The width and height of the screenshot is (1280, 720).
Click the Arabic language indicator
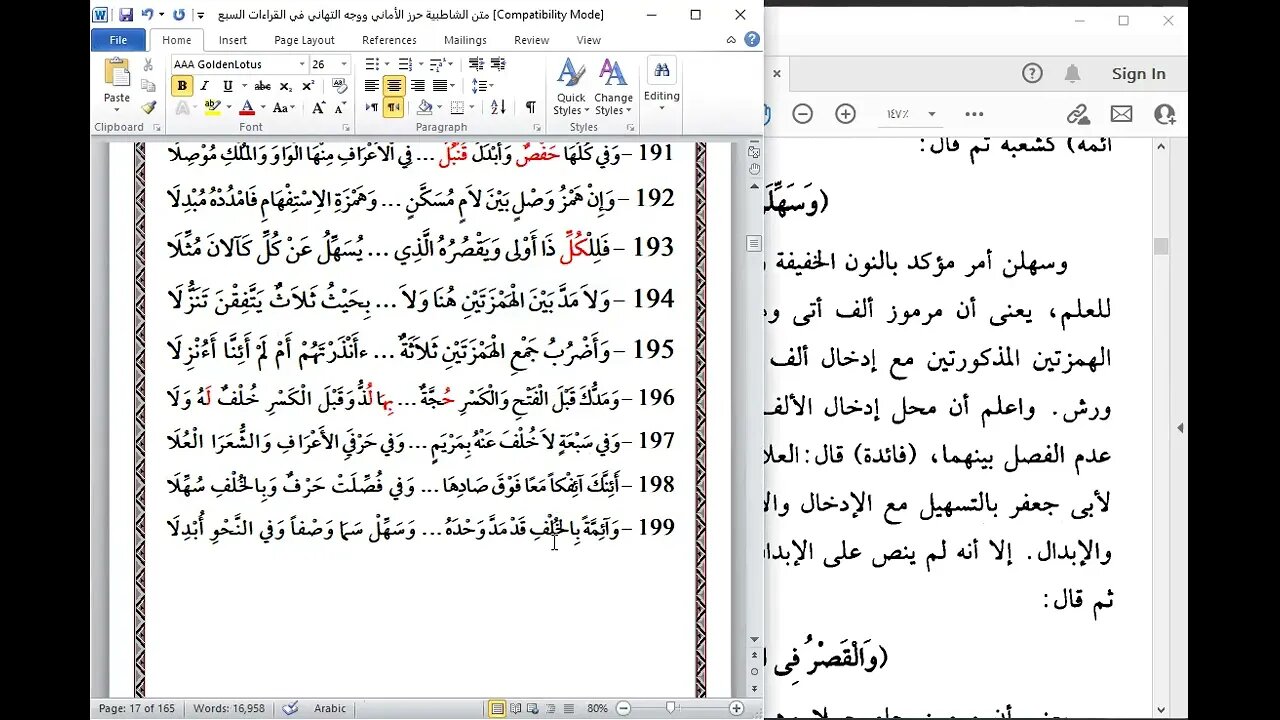[329, 708]
